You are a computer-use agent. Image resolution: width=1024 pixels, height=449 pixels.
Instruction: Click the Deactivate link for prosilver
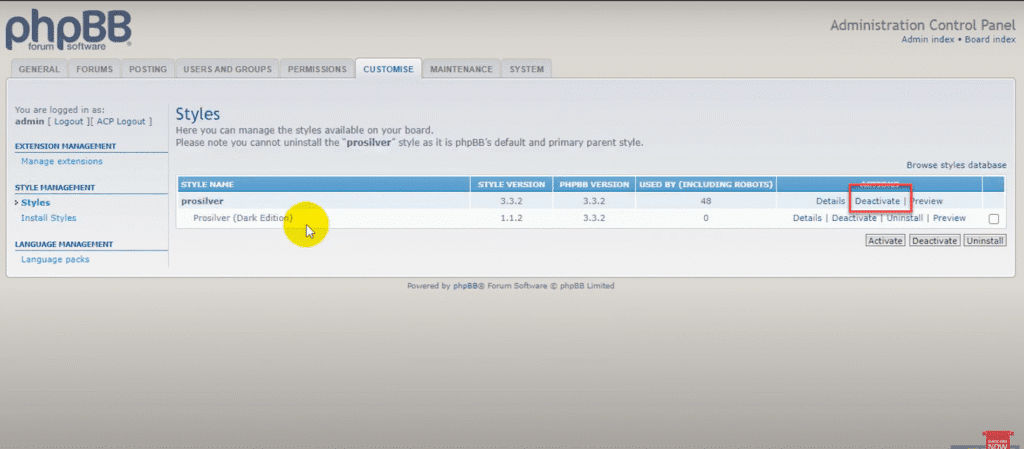877,201
